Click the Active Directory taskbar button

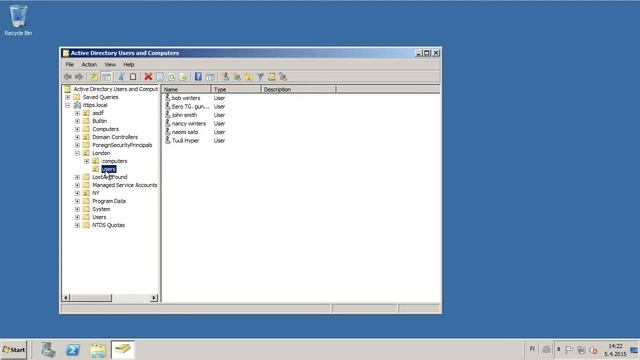pos(122,350)
